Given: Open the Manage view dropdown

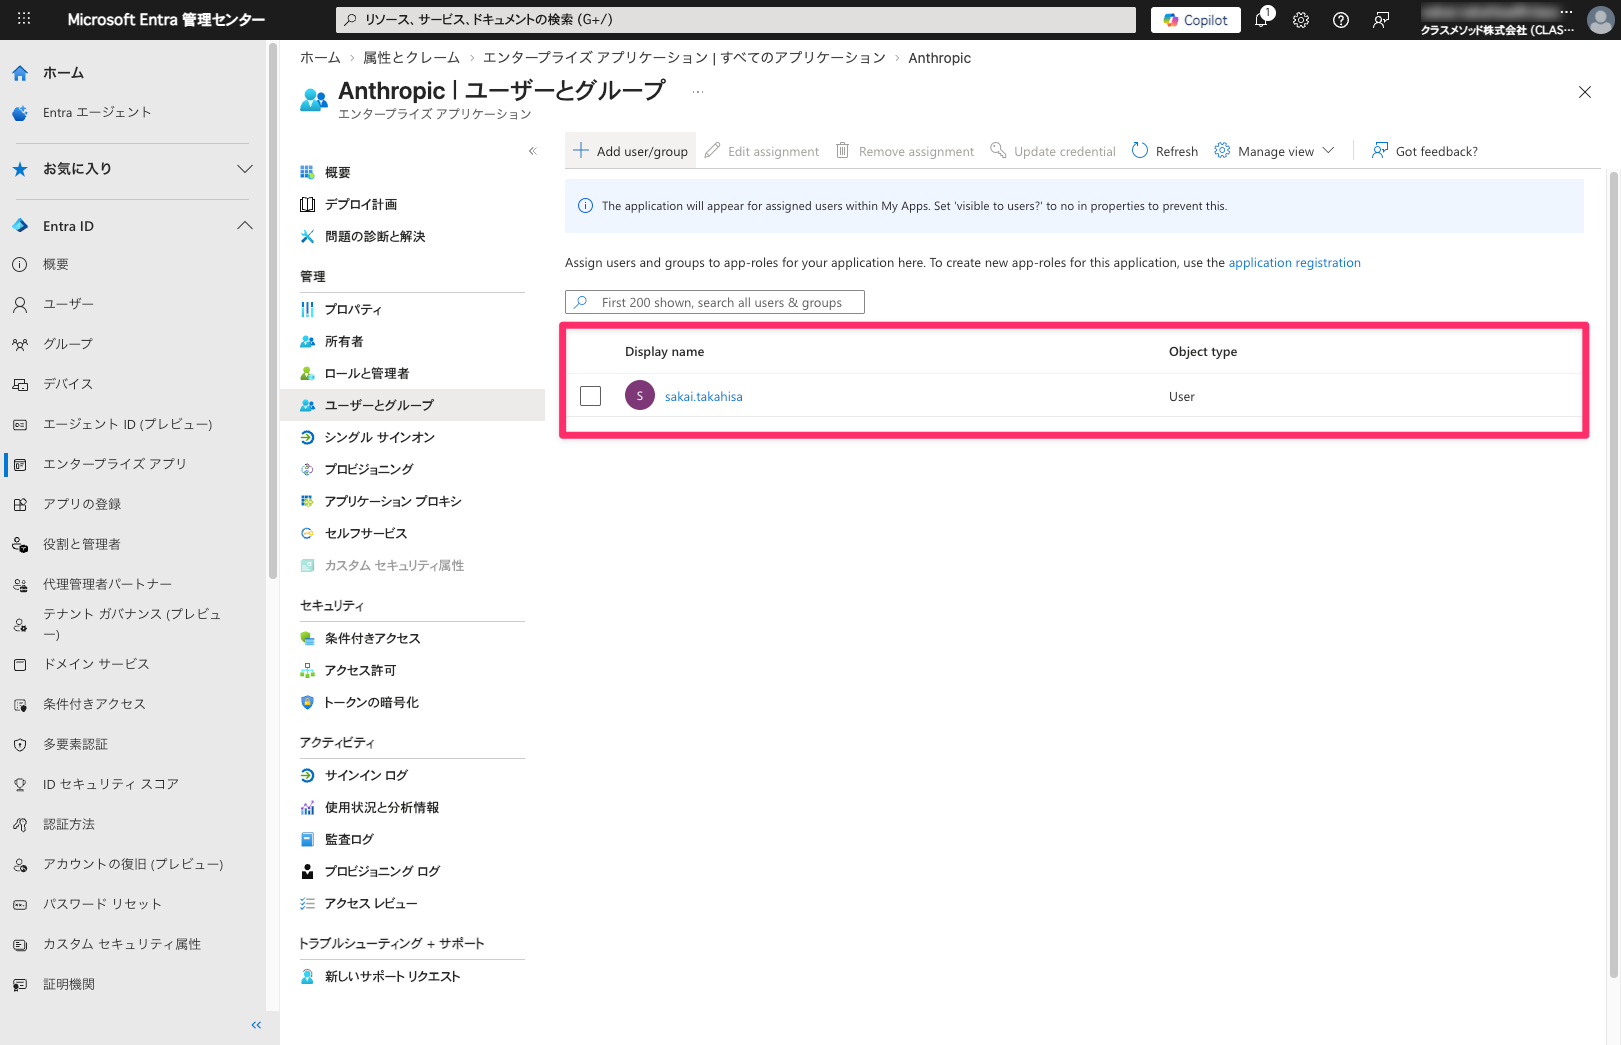Looking at the screenshot, I should (1275, 151).
